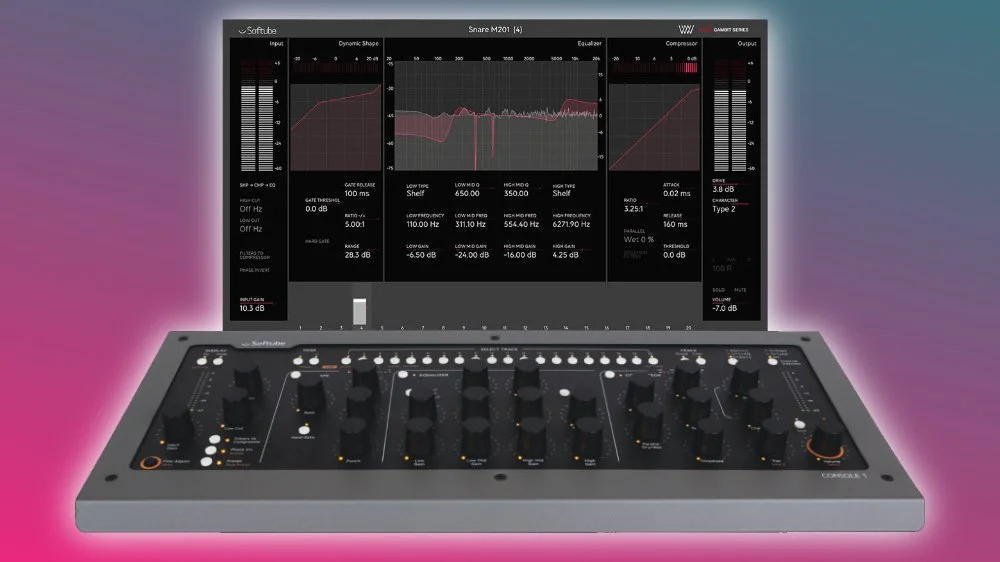Click the orange-ringed Fine Adjust hardware button
The width and height of the screenshot is (1000, 562).
click(x=151, y=462)
